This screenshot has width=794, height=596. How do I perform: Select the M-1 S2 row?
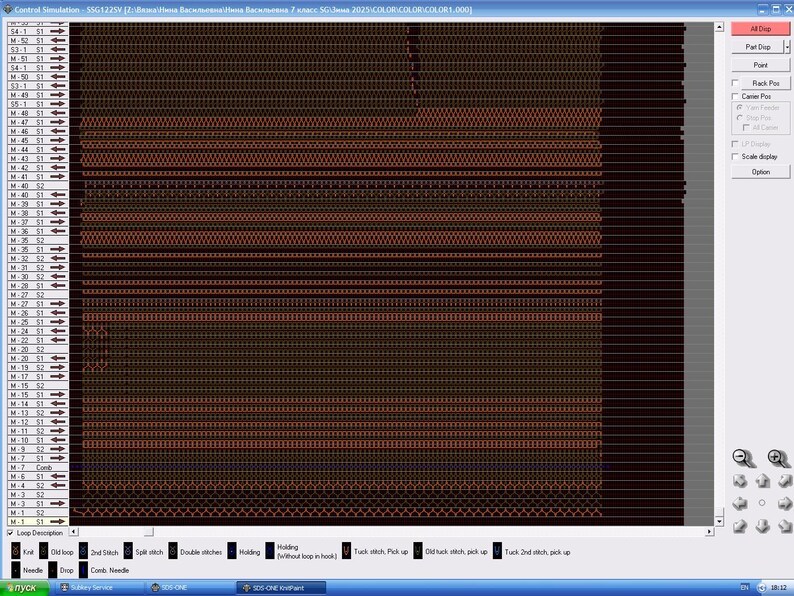[38, 512]
